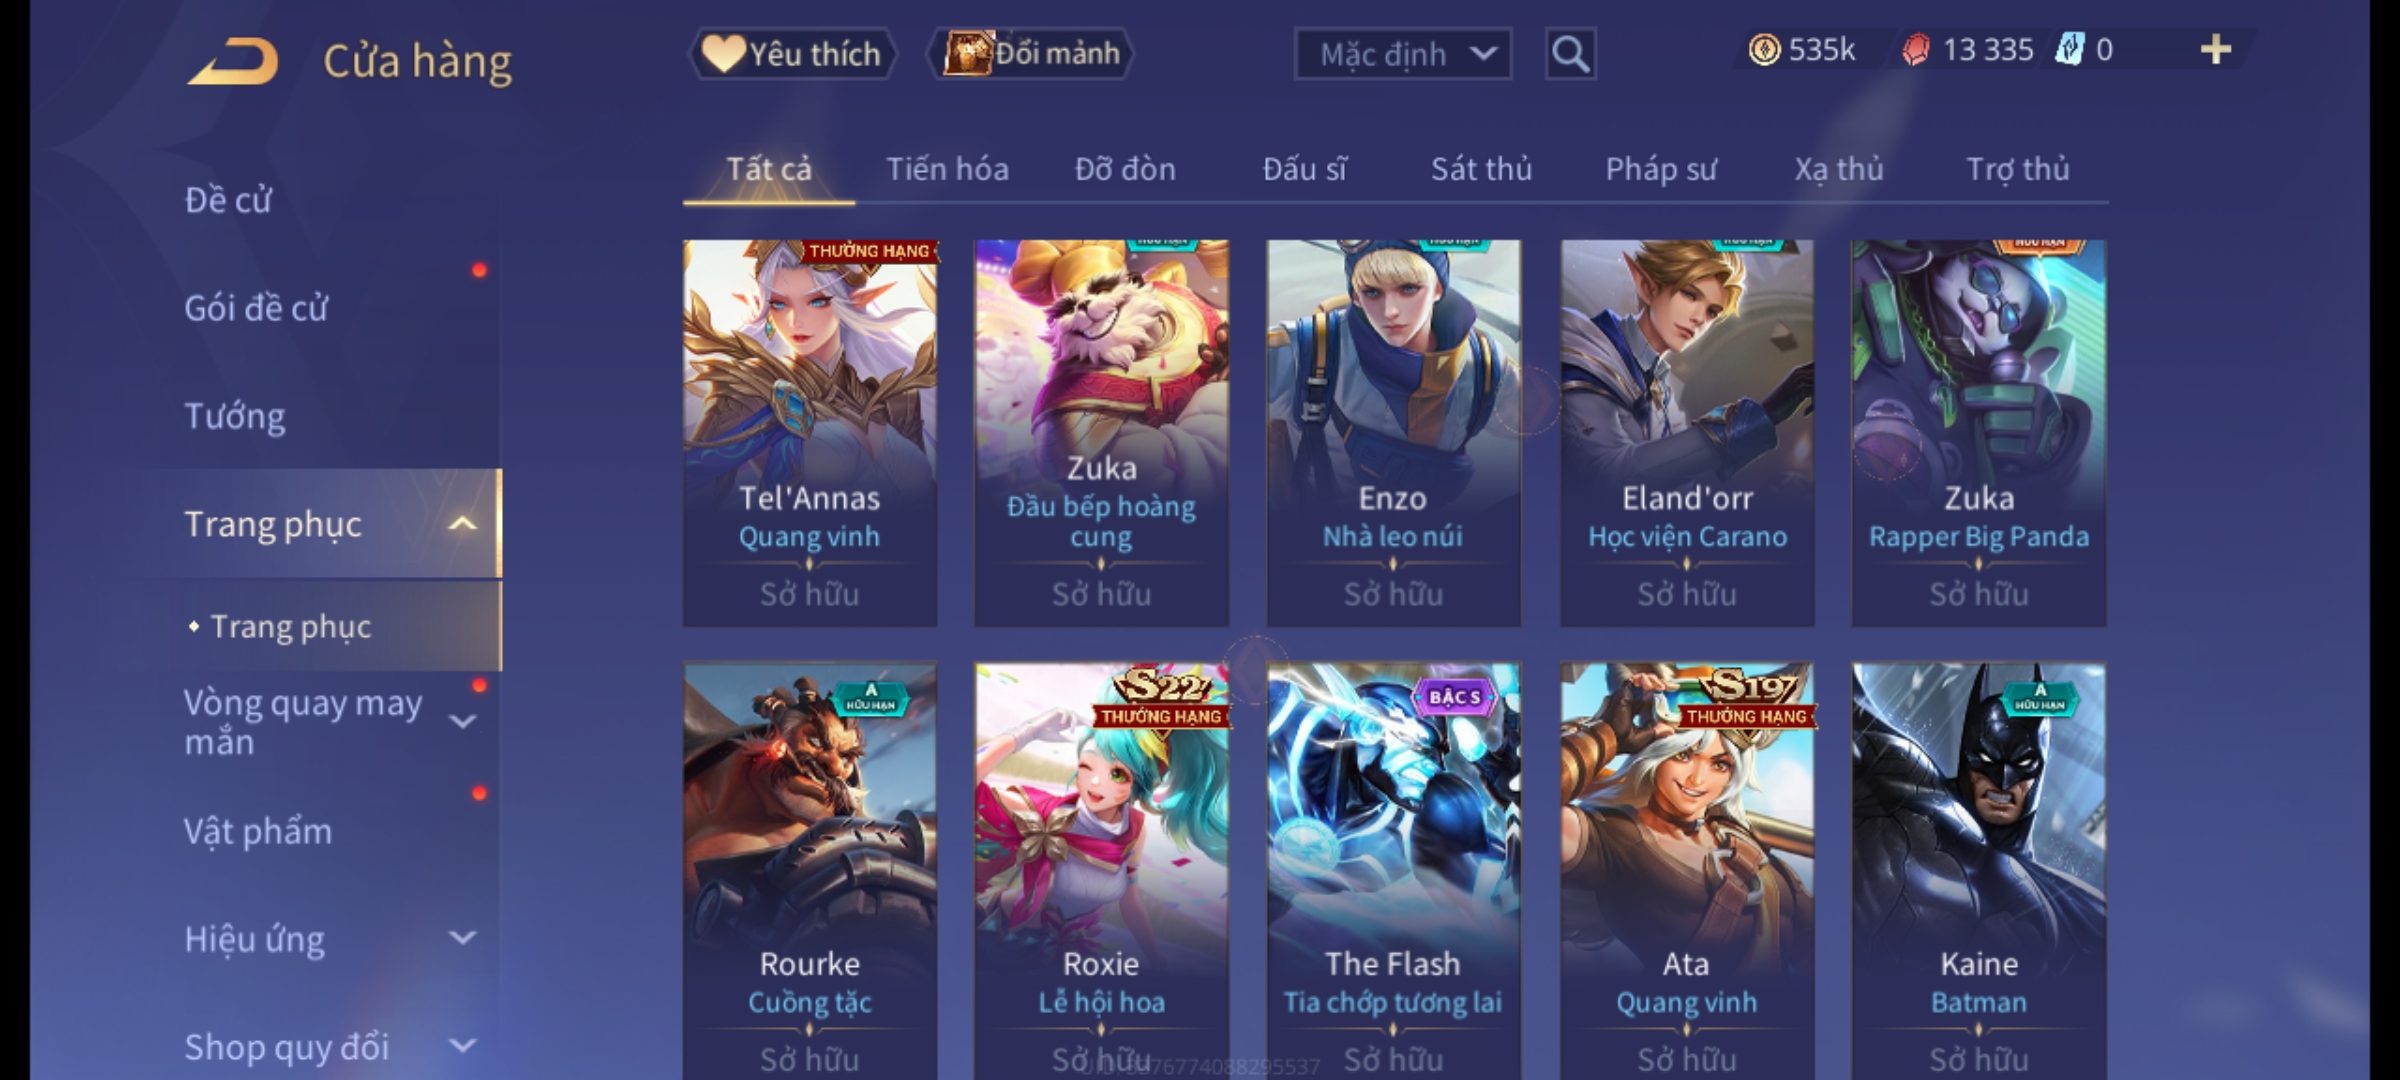Switch to the Pháp sư tab

point(1661,169)
